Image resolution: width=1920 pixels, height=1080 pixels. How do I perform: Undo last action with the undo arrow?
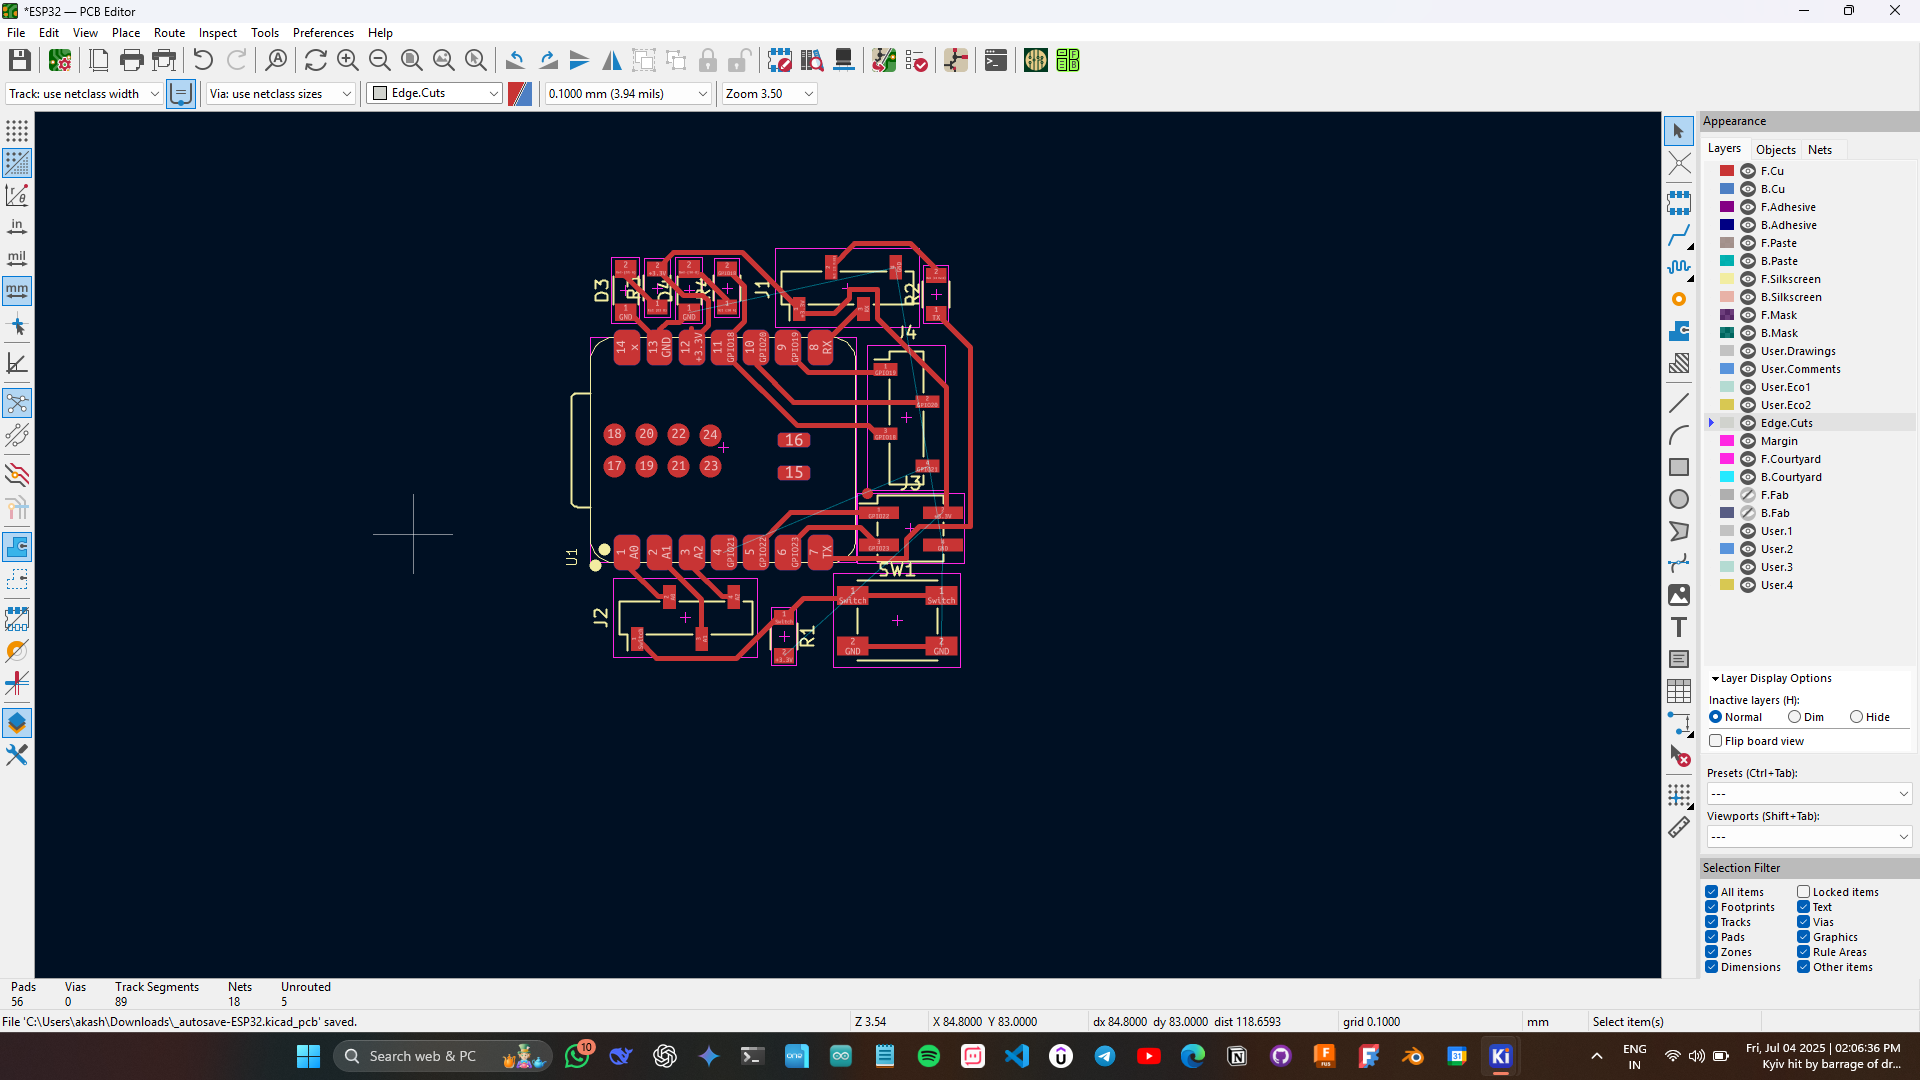point(203,61)
